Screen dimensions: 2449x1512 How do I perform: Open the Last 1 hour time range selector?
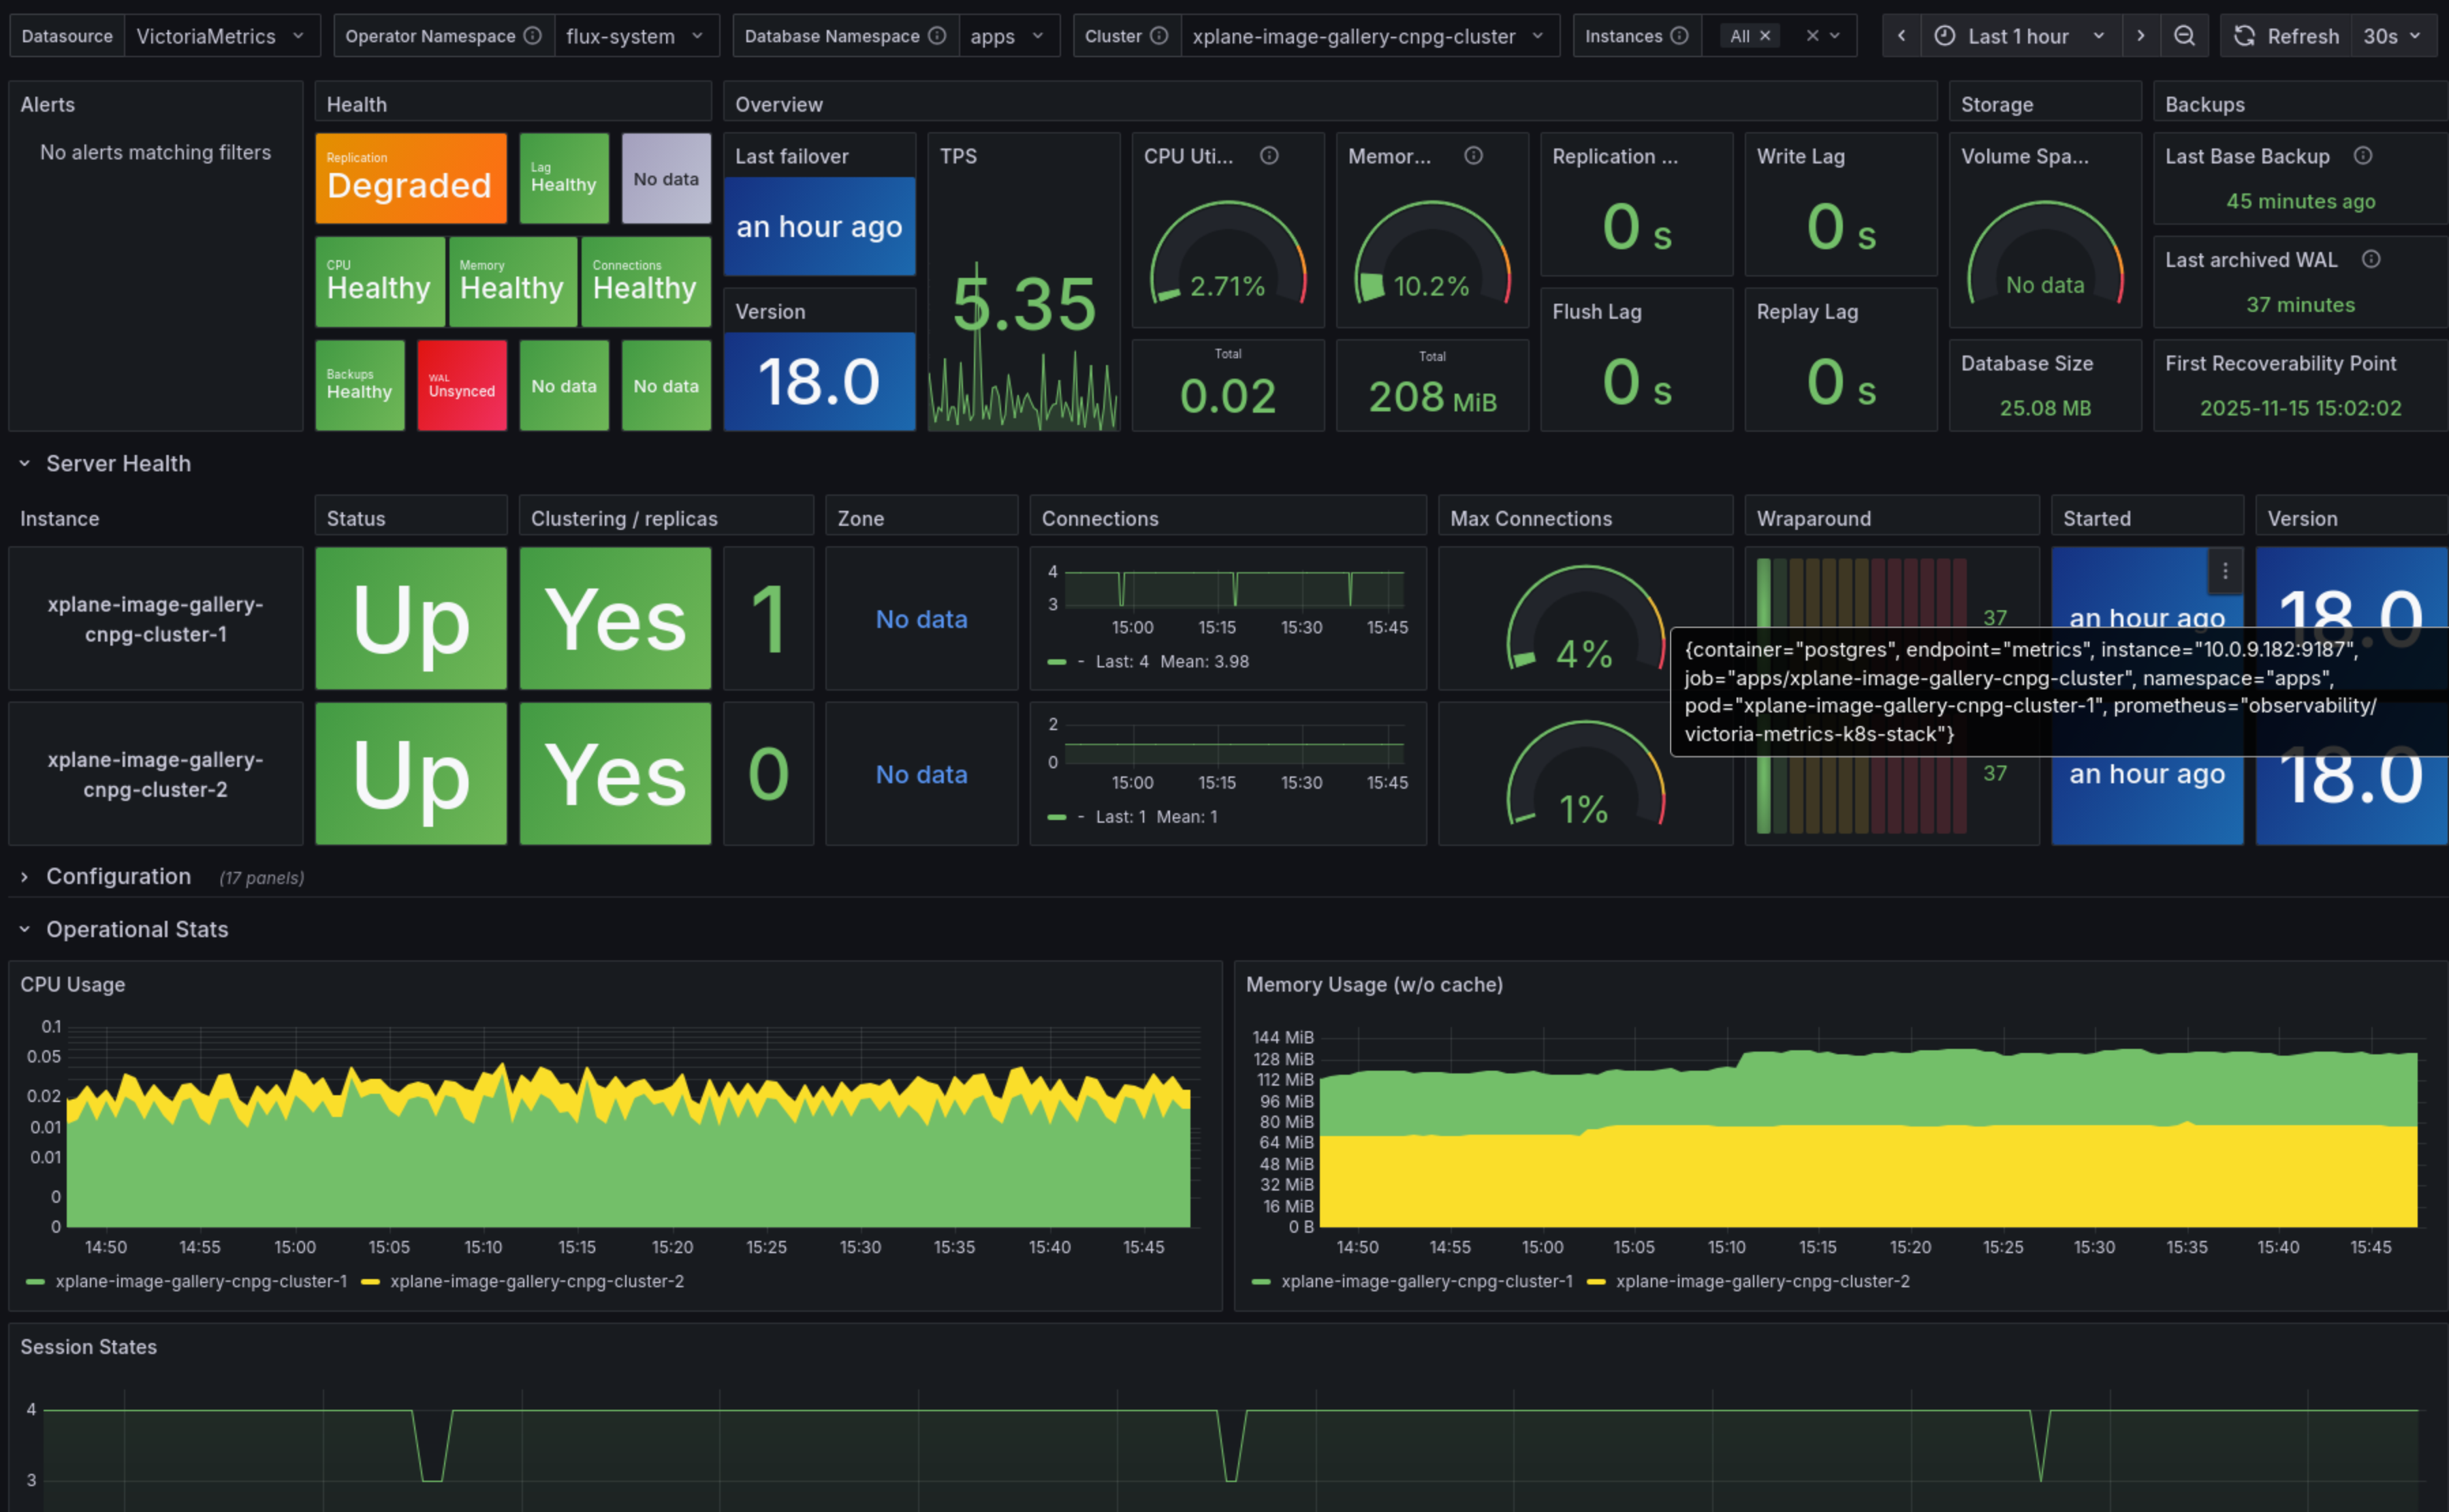(x=2020, y=35)
